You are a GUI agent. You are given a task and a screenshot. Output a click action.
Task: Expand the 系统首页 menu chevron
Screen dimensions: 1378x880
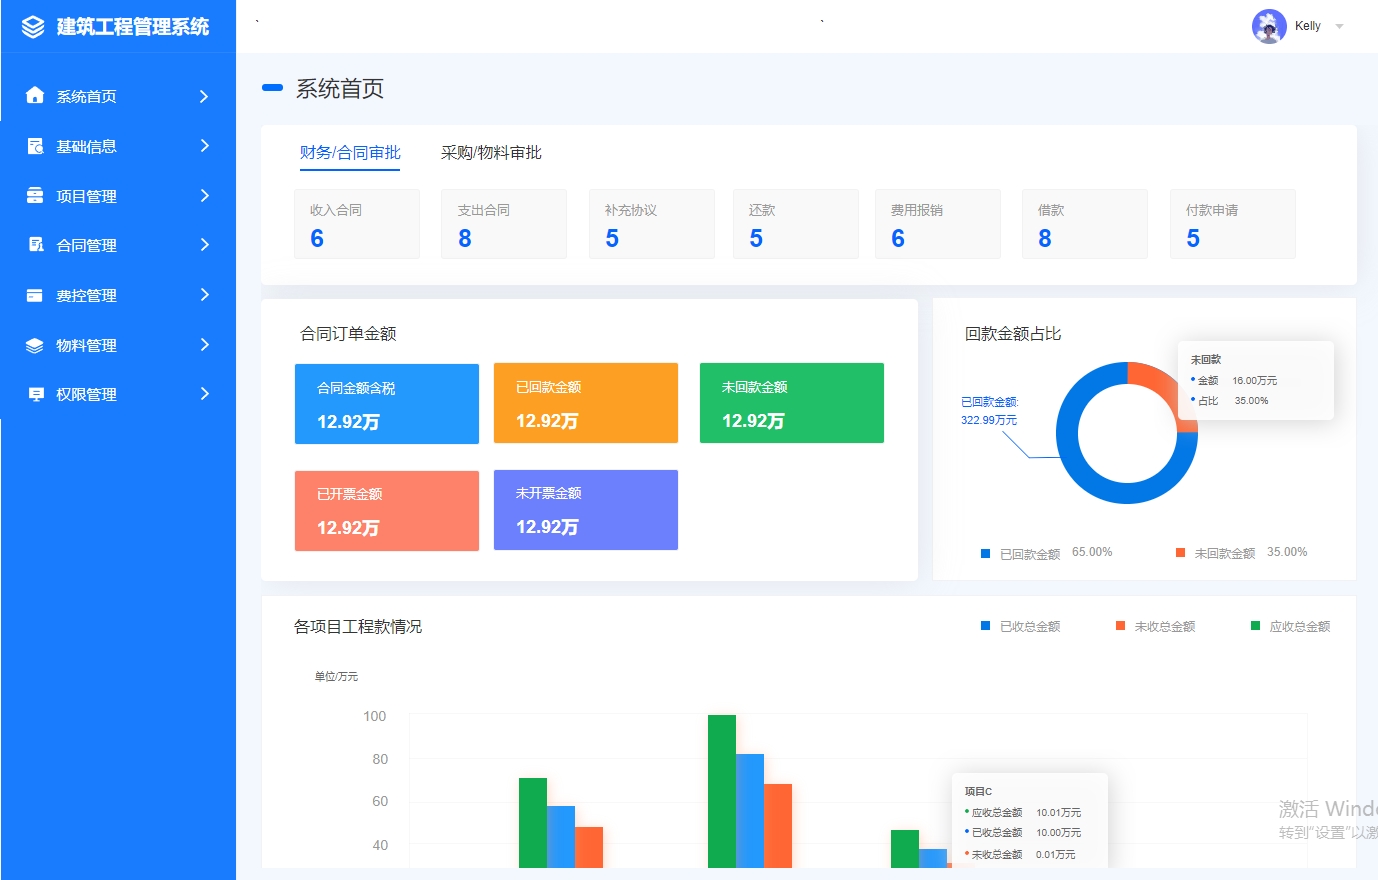click(204, 96)
